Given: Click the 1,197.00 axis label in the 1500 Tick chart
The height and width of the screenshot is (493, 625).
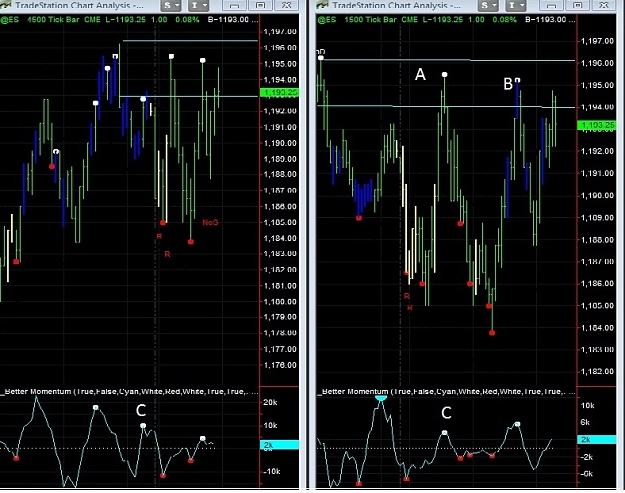Looking at the screenshot, I should 597,41.
